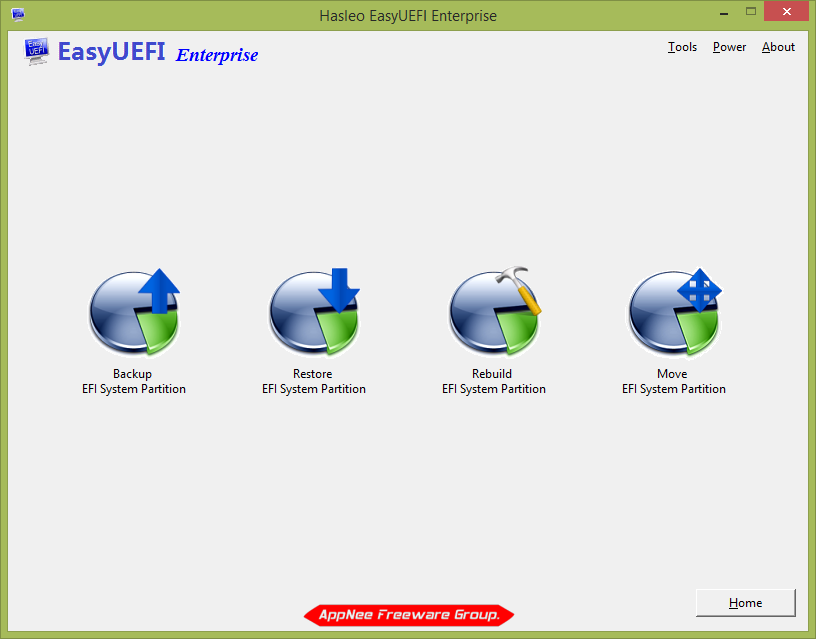Click the EasyUEFI Enterprise heading text
This screenshot has width=816, height=639.
click(158, 52)
